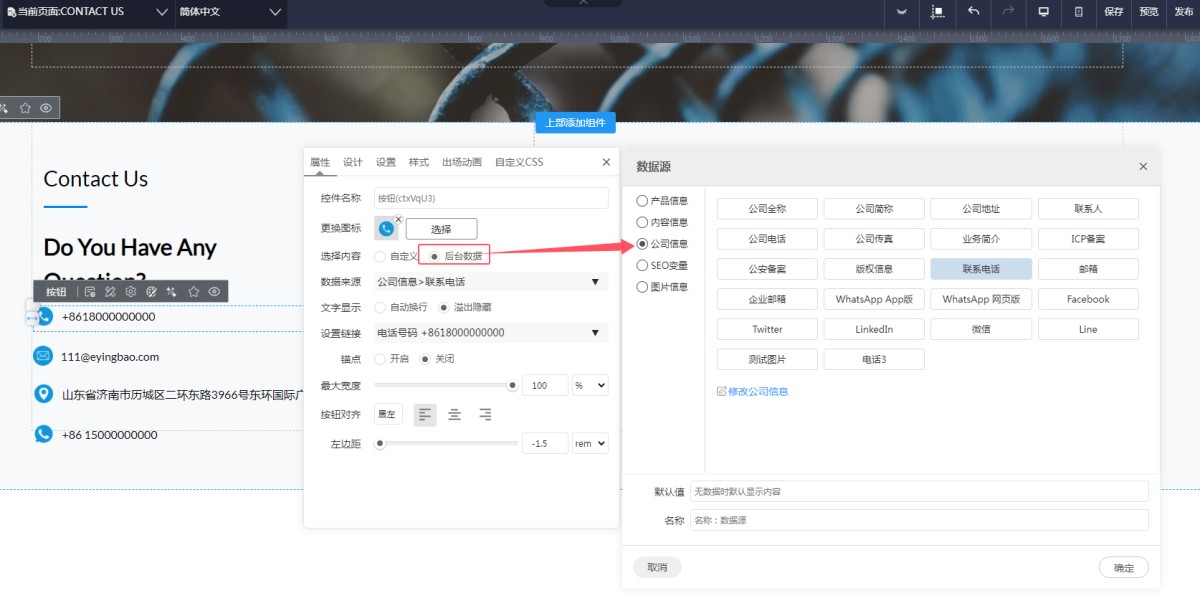Enable the 开启 anchor radio option
This screenshot has height=606, width=1200.
[x=380, y=359]
